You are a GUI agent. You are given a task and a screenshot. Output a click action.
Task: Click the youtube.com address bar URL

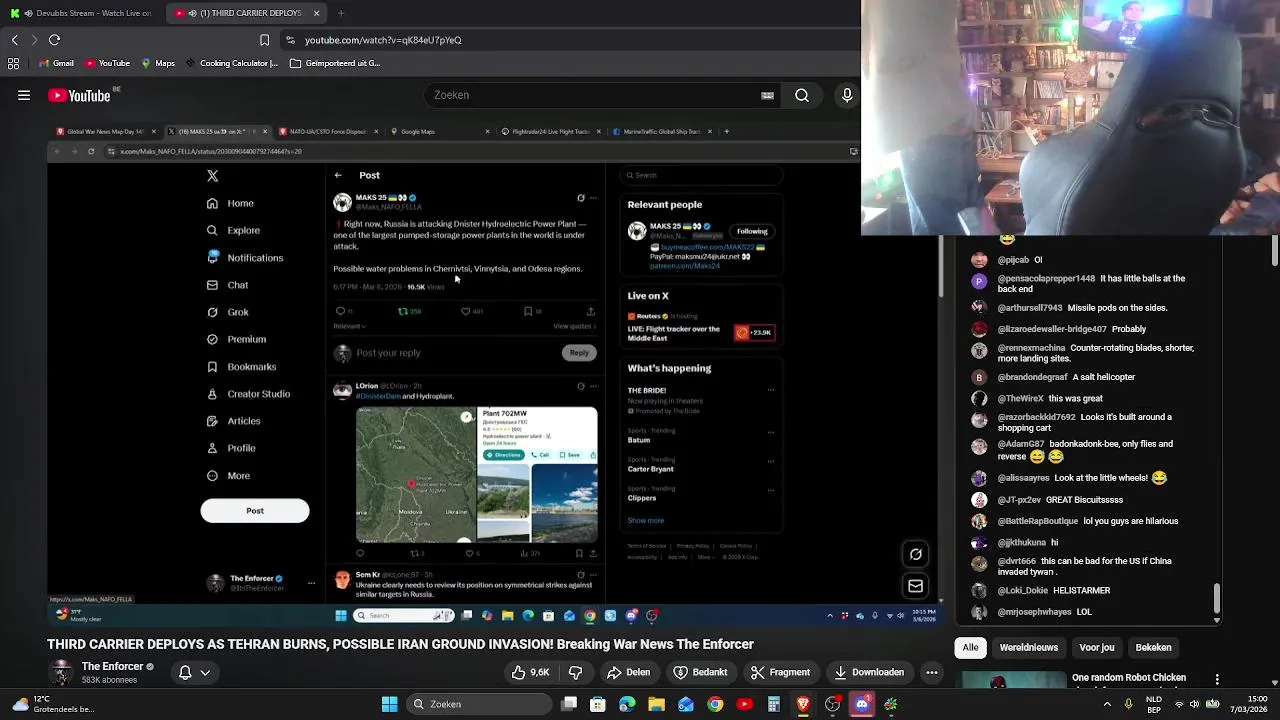(x=383, y=40)
